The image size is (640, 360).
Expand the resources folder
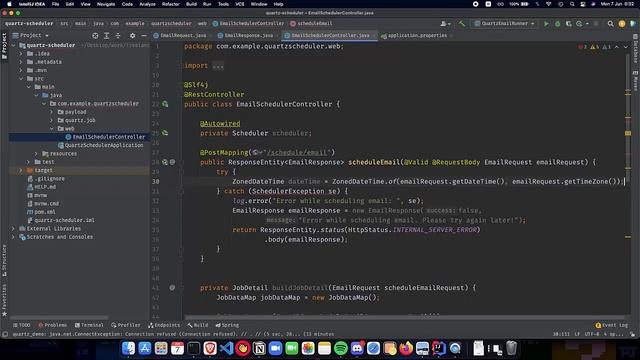tap(36, 154)
